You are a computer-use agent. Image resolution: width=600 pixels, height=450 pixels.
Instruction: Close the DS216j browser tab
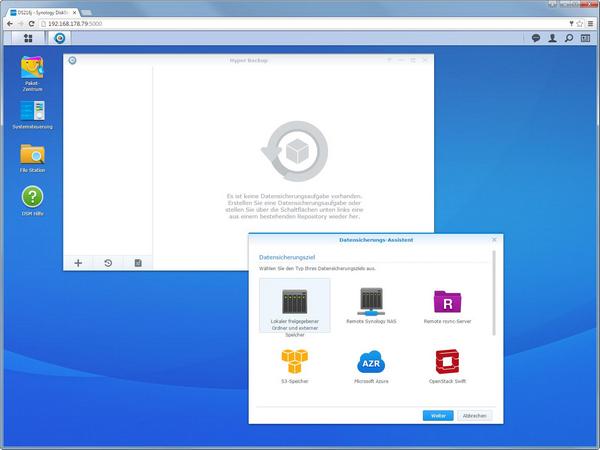click(75, 13)
